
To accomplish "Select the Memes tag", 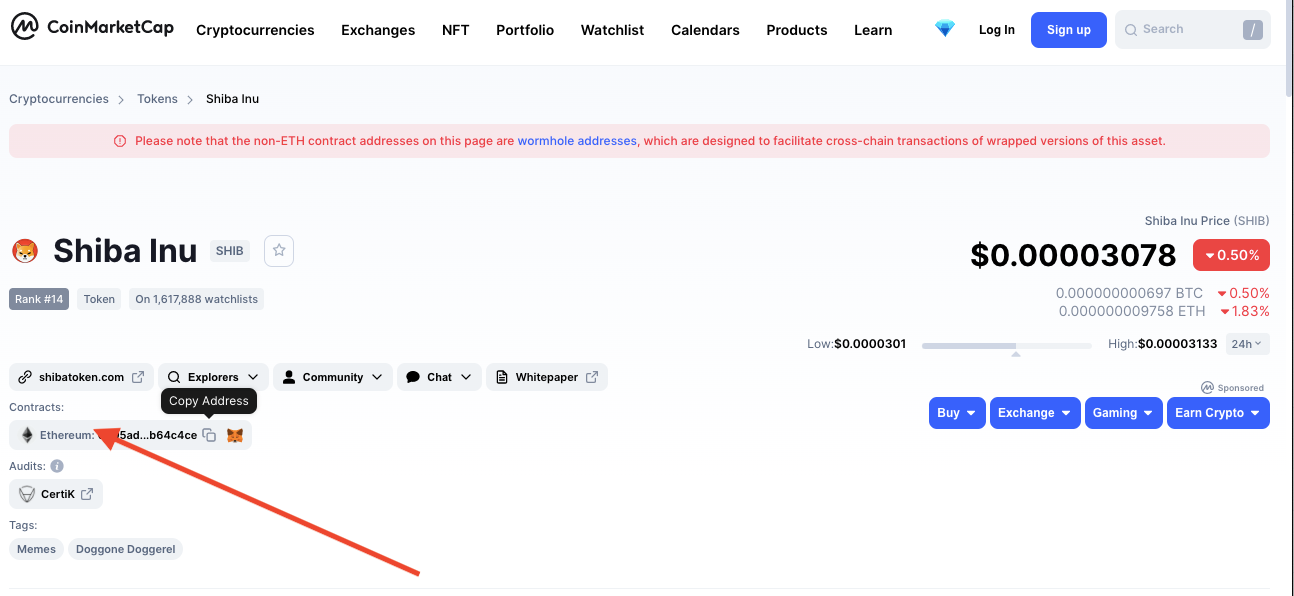I will pos(37,549).
